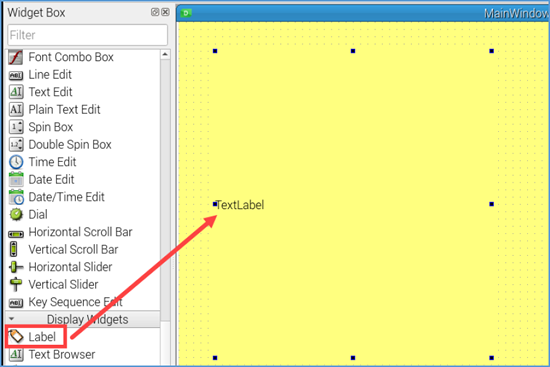Viewport: 550px width, 367px height.
Task: Collapse the Display Widgets category
Action: pos(12,319)
